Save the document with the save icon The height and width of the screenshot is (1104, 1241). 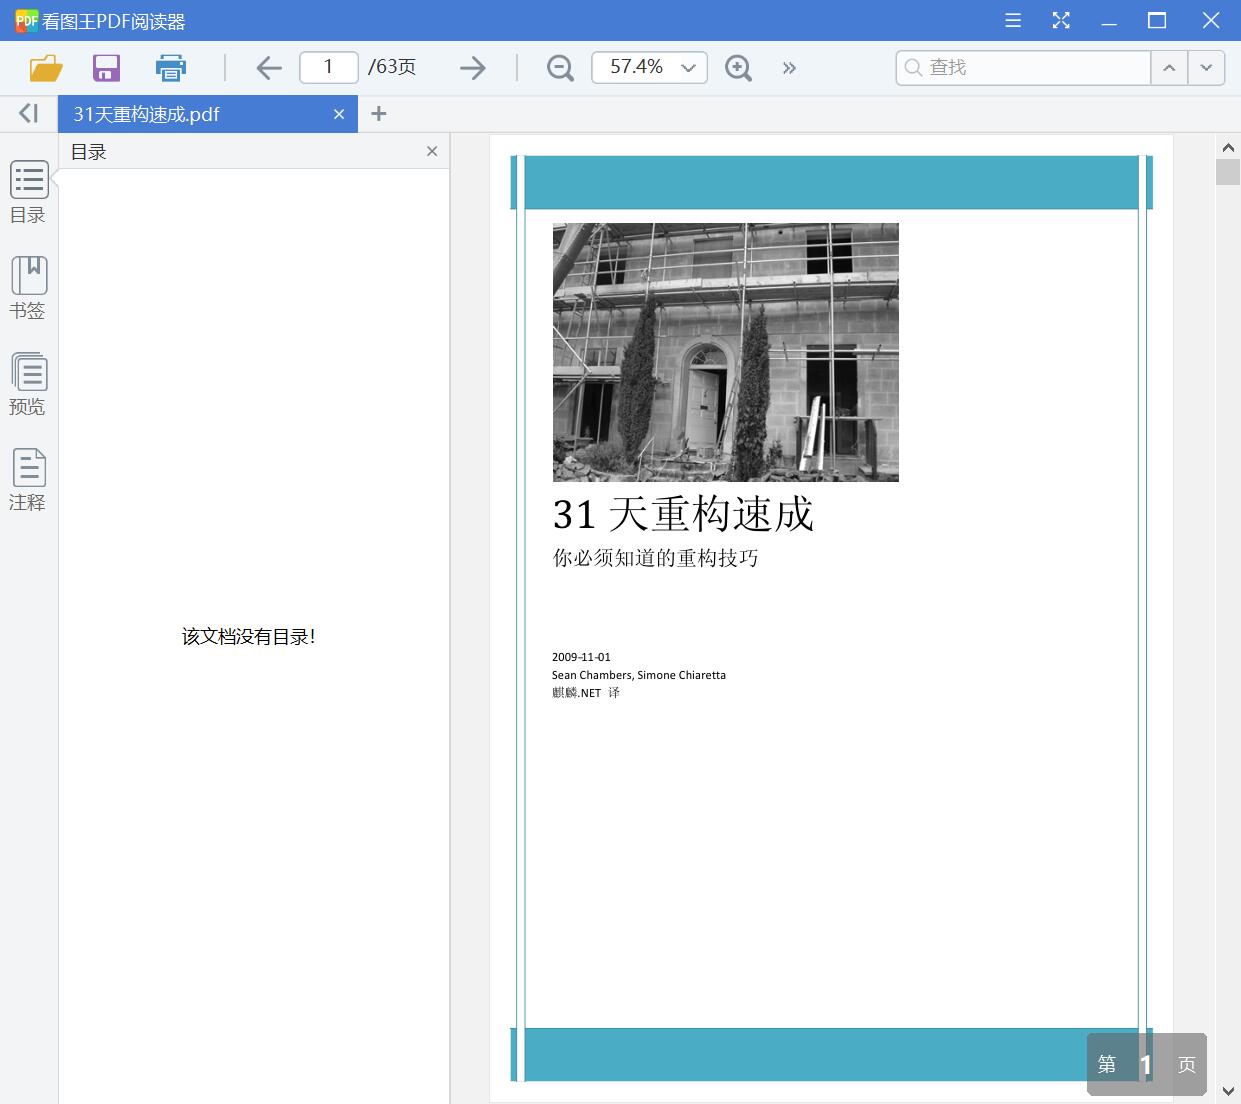click(106, 67)
